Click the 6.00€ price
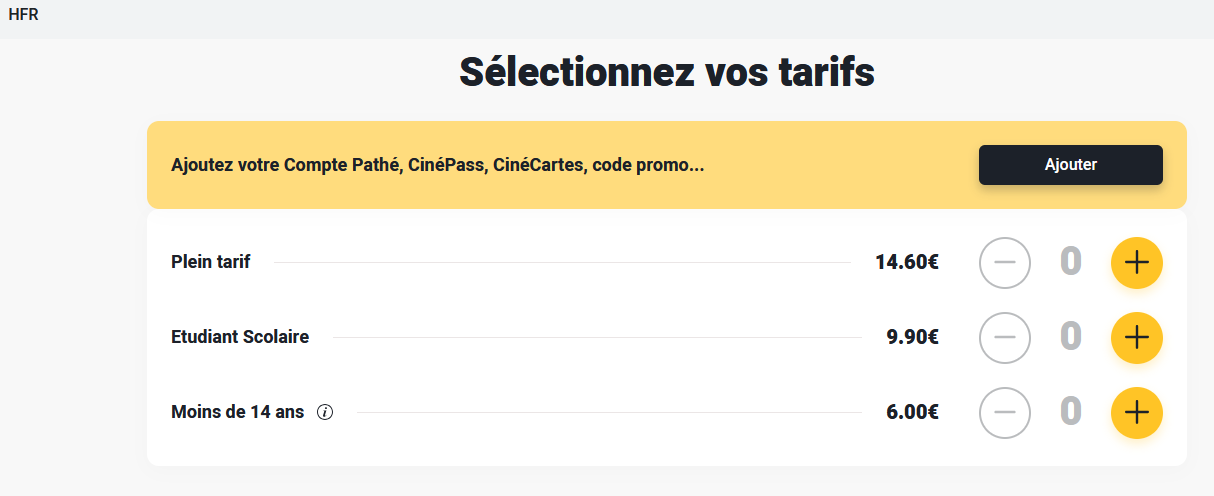1214x496 pixels. (912, 412)
